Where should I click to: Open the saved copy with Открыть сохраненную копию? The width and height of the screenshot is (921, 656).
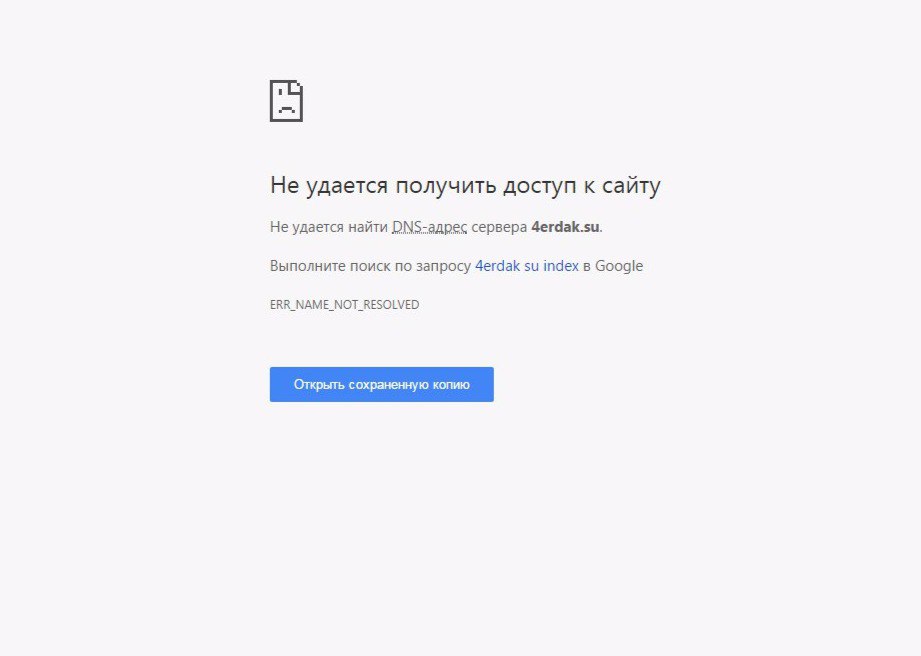click(382, 385)
